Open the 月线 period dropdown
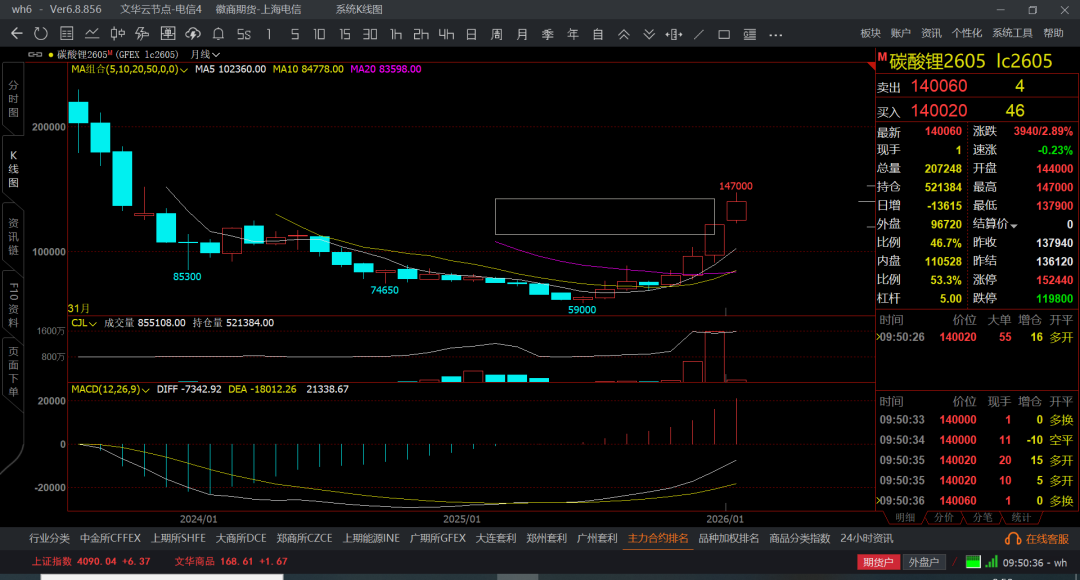The height and width of the screenshot is (580, 1080). [205, 54]
